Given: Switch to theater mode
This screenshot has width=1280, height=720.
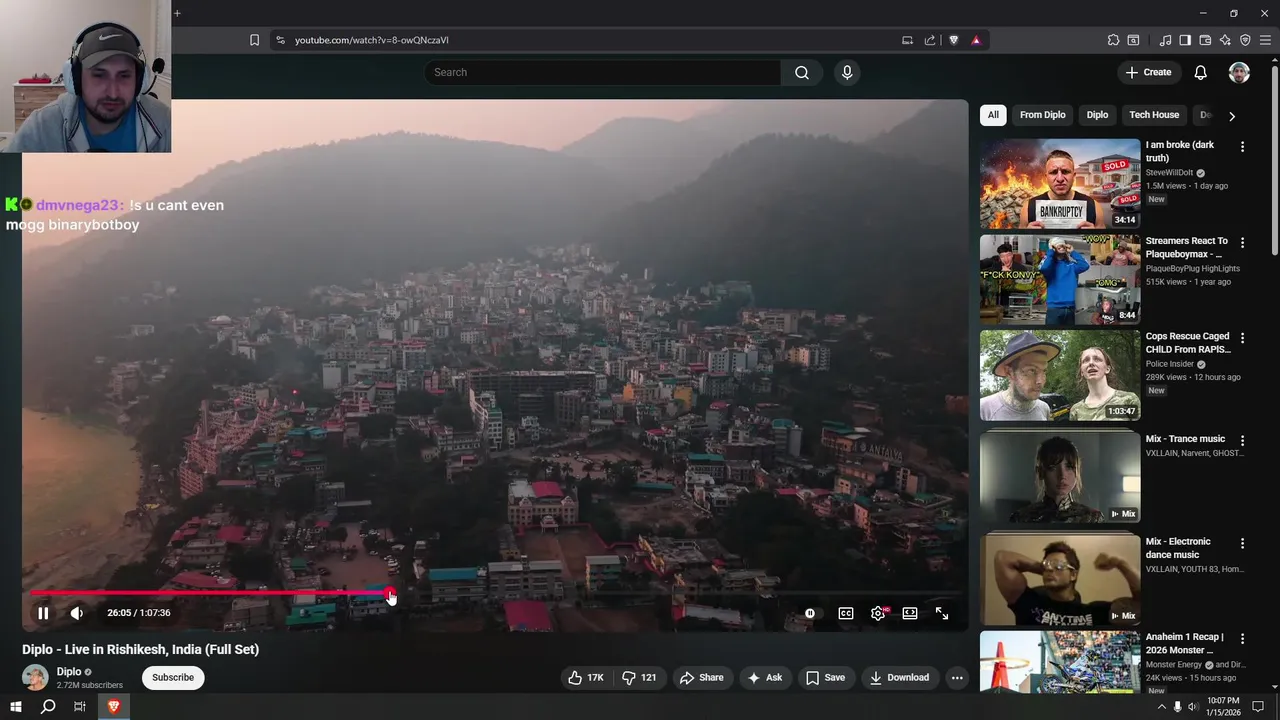Looking at the screenshot, I should [910, 613].
